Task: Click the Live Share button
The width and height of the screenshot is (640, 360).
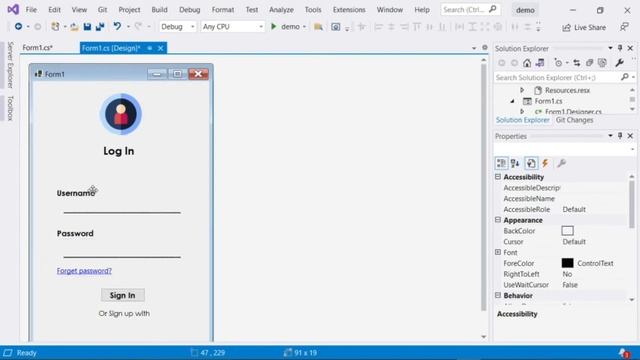Action: (x=584, y=27)
